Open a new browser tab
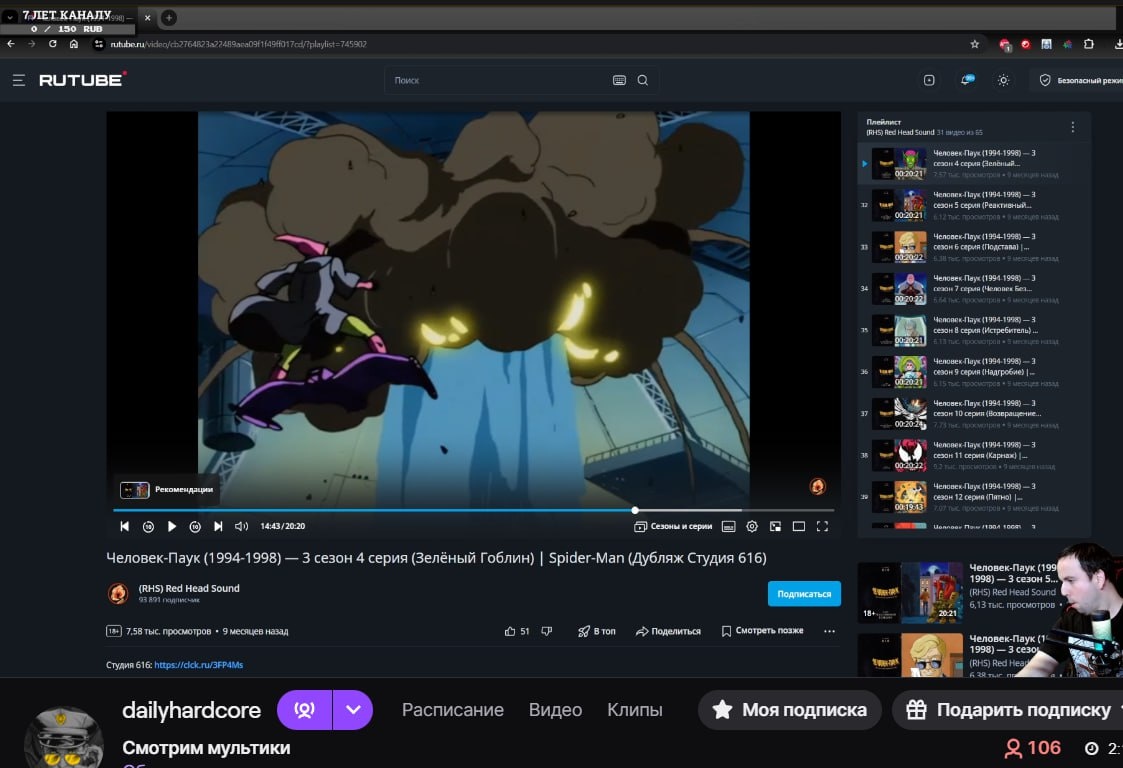The width and height of the screenshot is (1123, 768). [169, 17]
